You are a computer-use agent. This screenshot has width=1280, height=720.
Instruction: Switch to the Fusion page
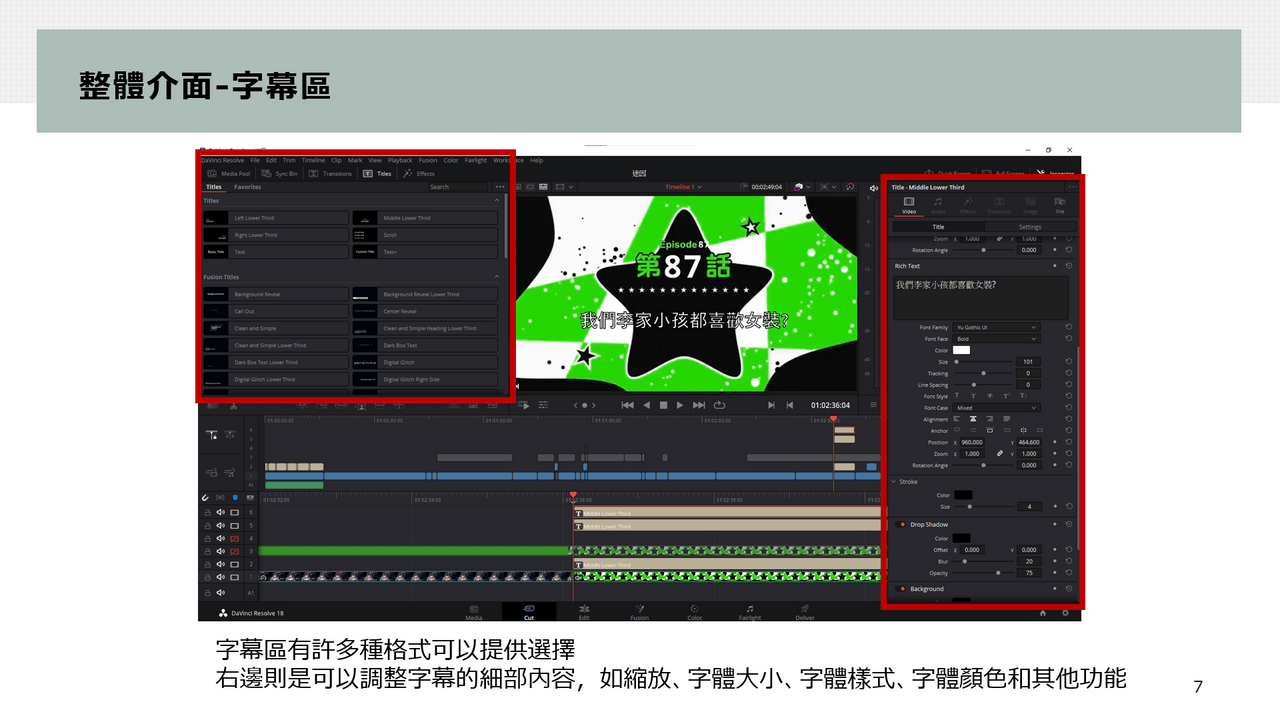(x=640, y=613)
